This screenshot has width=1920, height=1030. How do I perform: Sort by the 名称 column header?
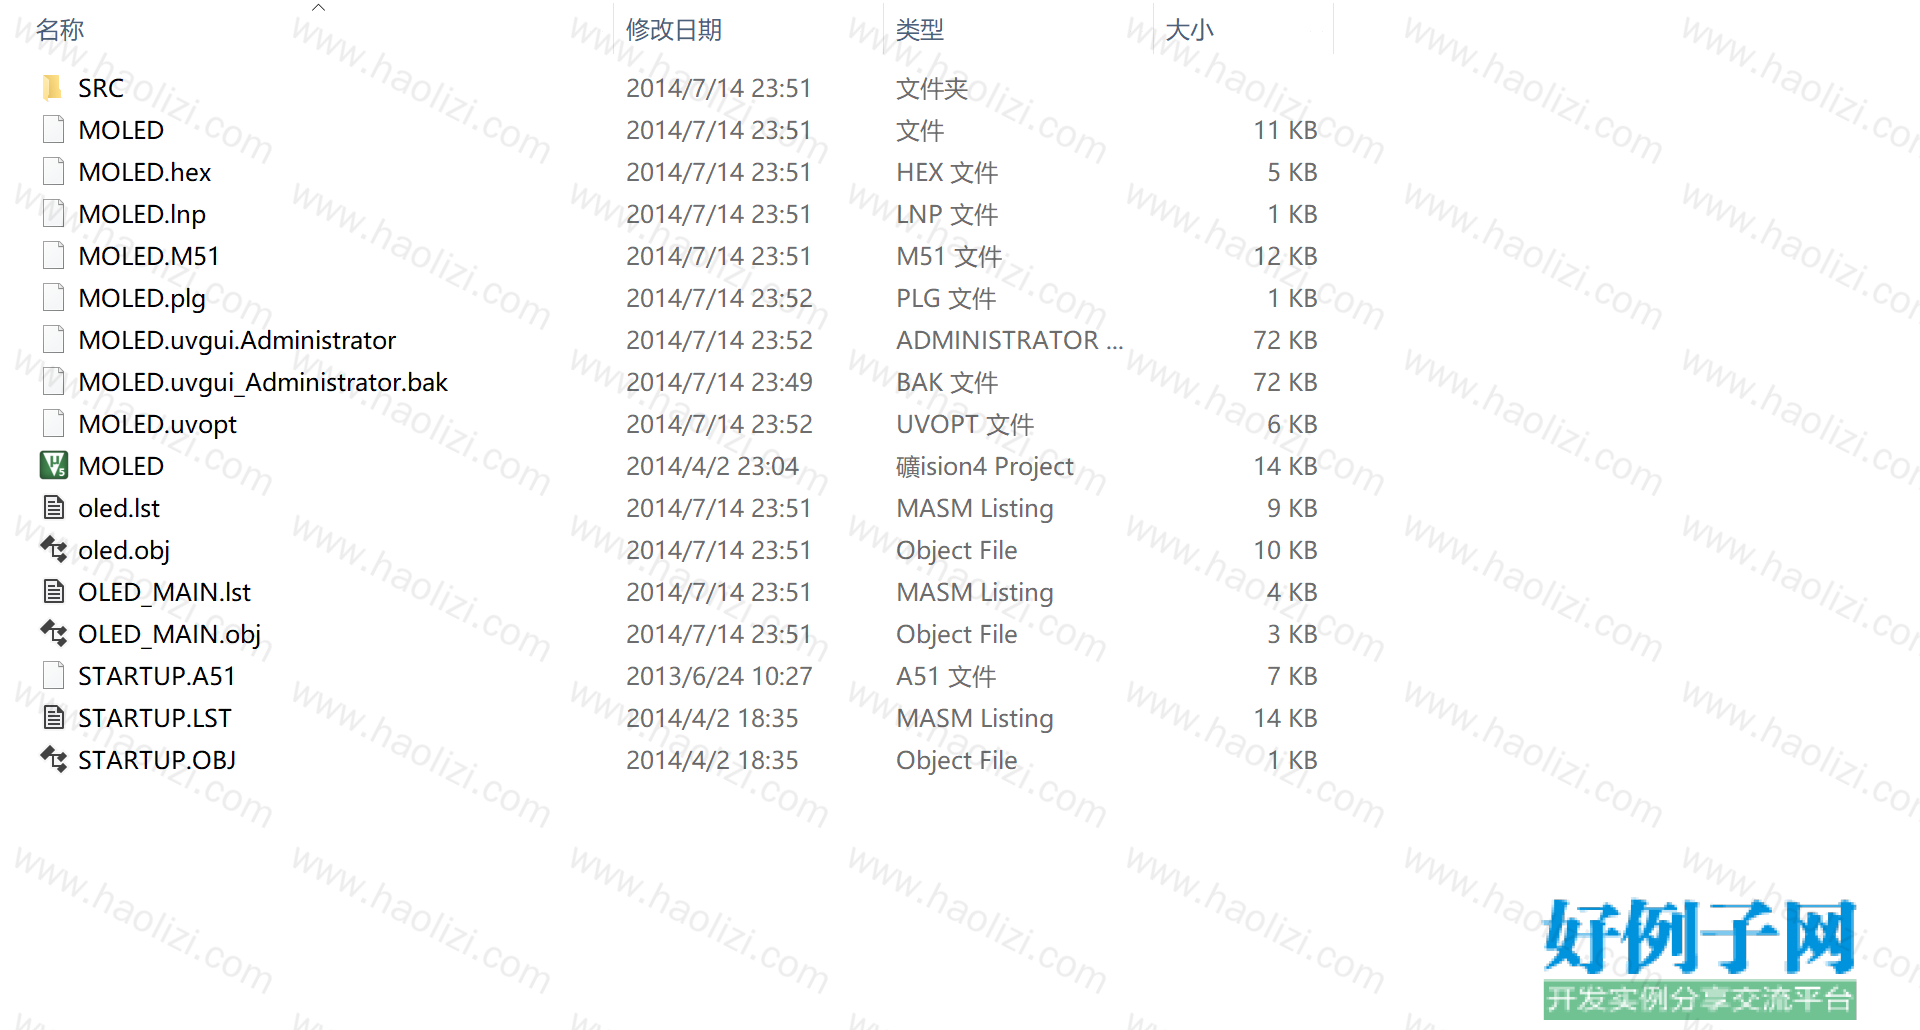pyautogui.click(x=60, y=30)
